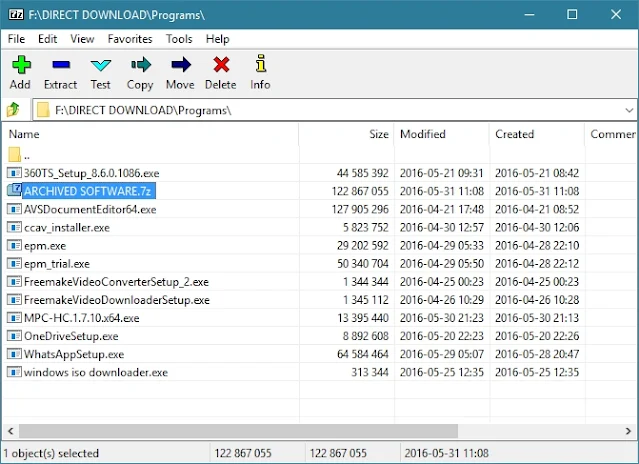Image resolution: width=639 pixels, height=464 pixels.
Task: Select file name windows iso downloader.exe
Action: (96, 372)
